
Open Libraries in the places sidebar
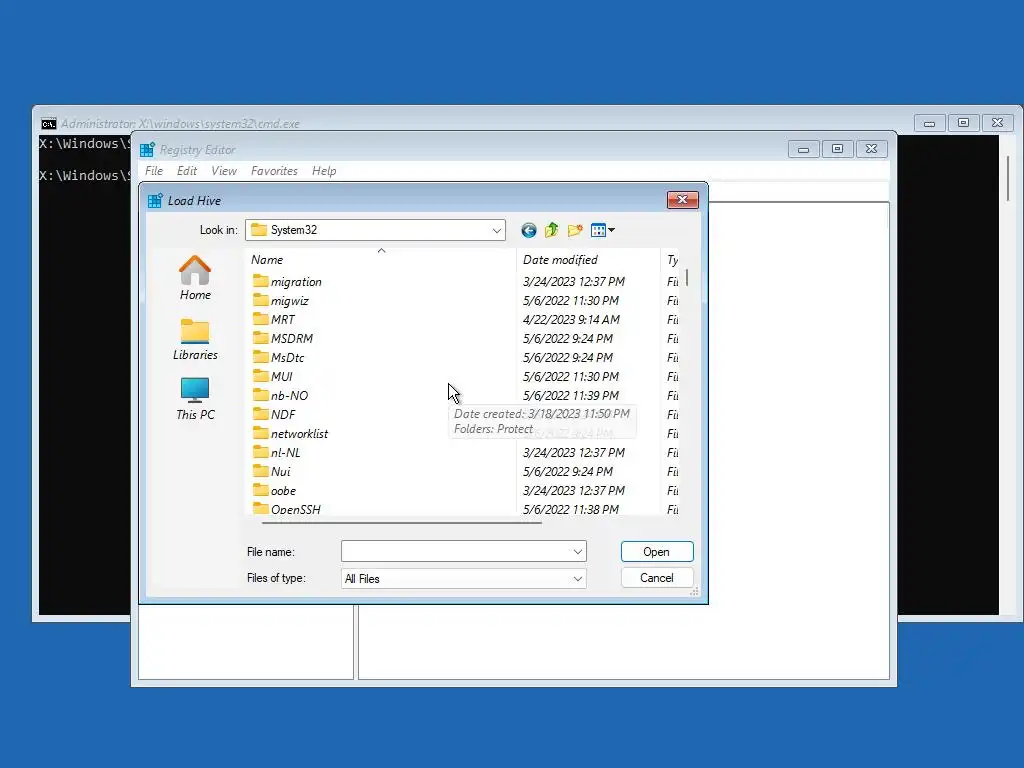[195, 340]
